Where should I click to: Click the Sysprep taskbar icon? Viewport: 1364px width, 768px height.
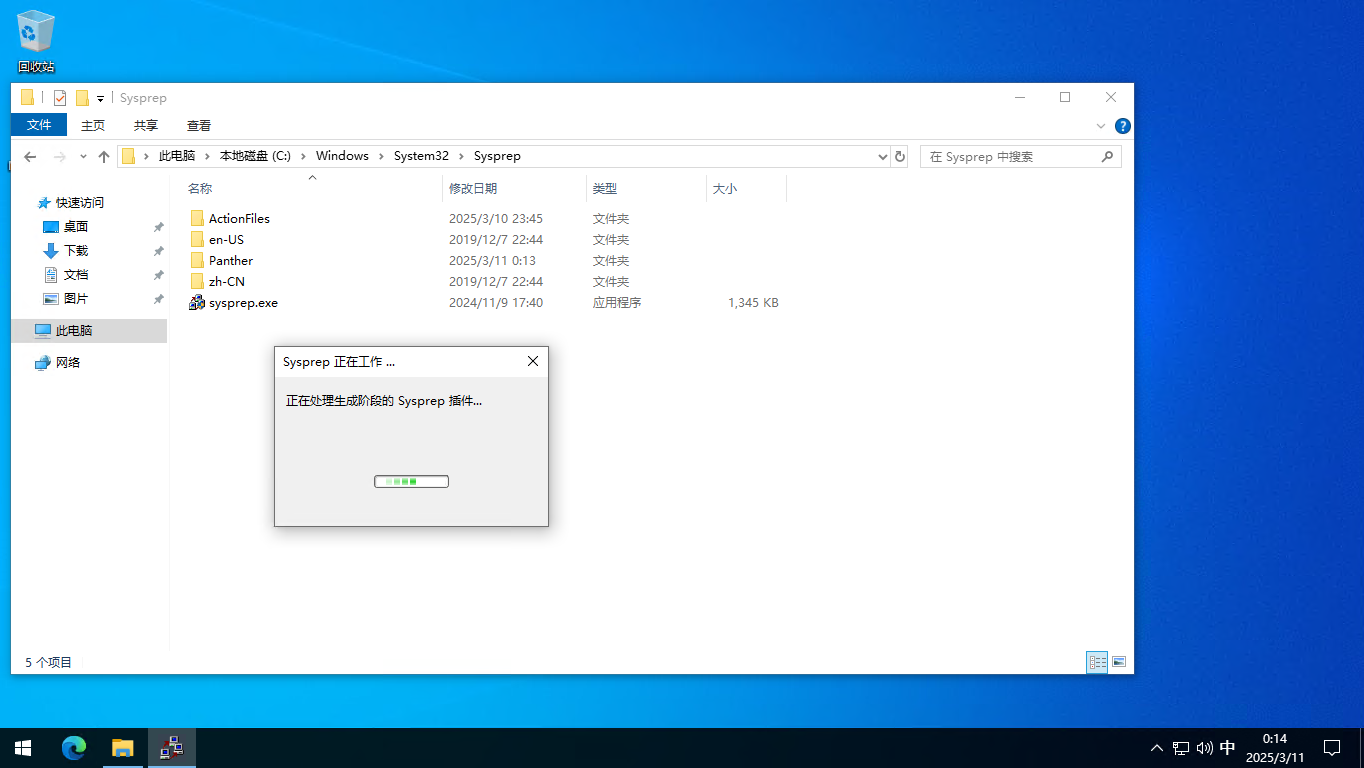pyautogui.click(x=172, y=747)
